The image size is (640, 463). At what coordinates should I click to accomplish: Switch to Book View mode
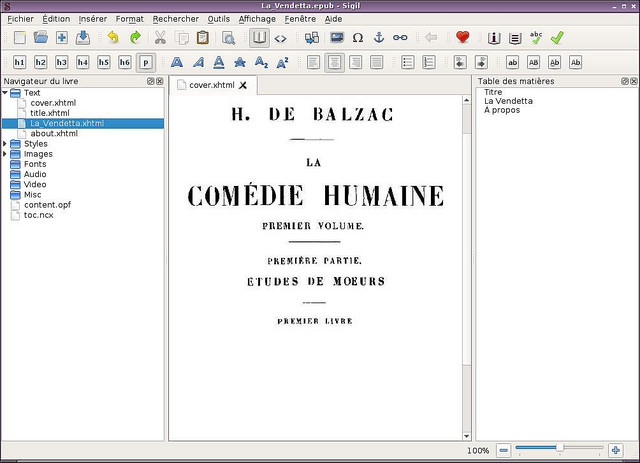(x=259, y=38)
